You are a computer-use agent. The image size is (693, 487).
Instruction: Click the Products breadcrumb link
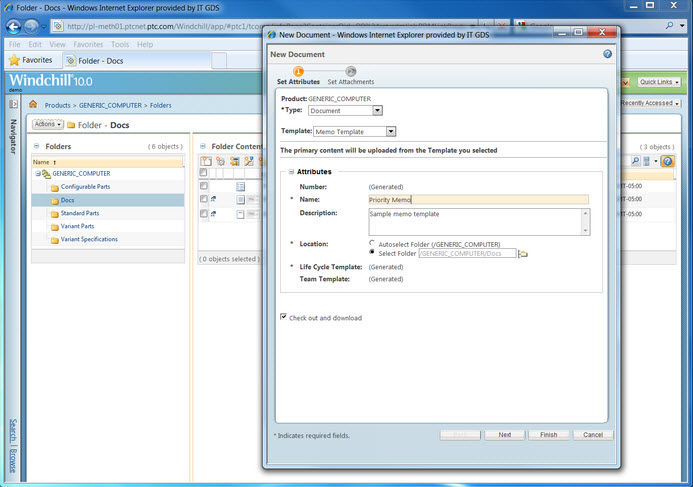[57, 105]
